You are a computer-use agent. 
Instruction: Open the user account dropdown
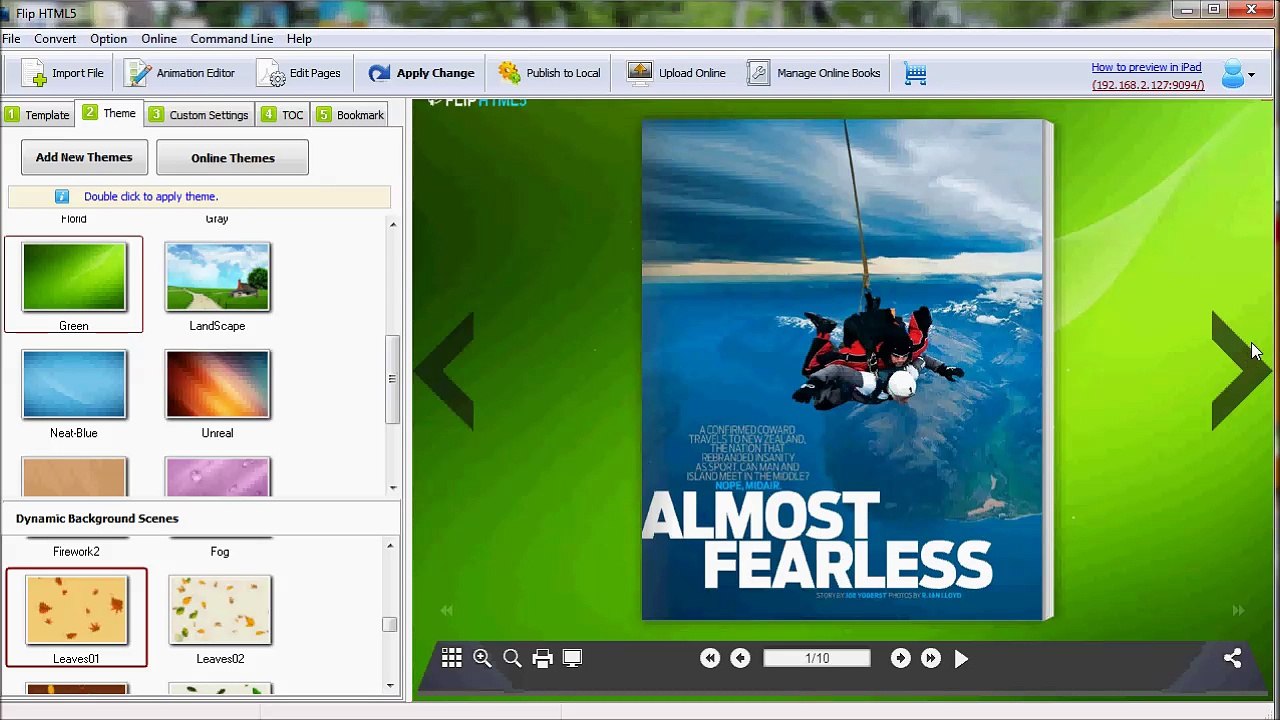pyautogui.click(x=1238, y=74)
